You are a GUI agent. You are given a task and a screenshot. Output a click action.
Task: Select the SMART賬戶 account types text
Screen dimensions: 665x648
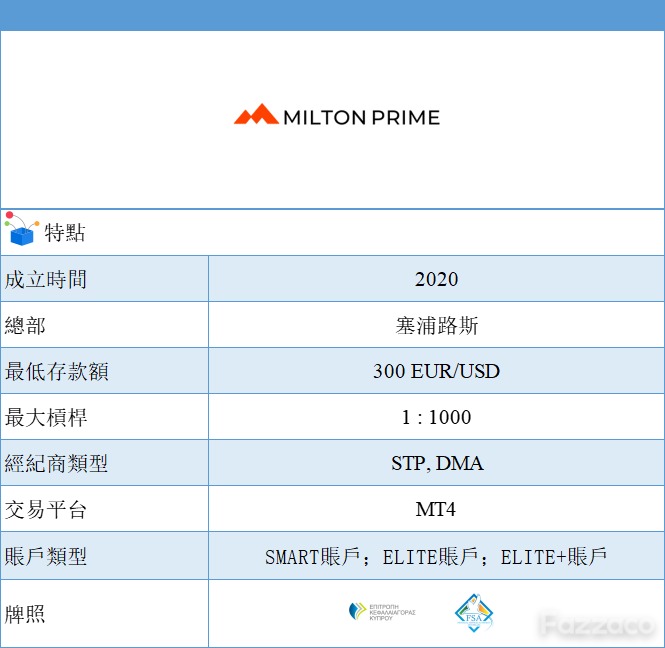click(x=436, y=557)
